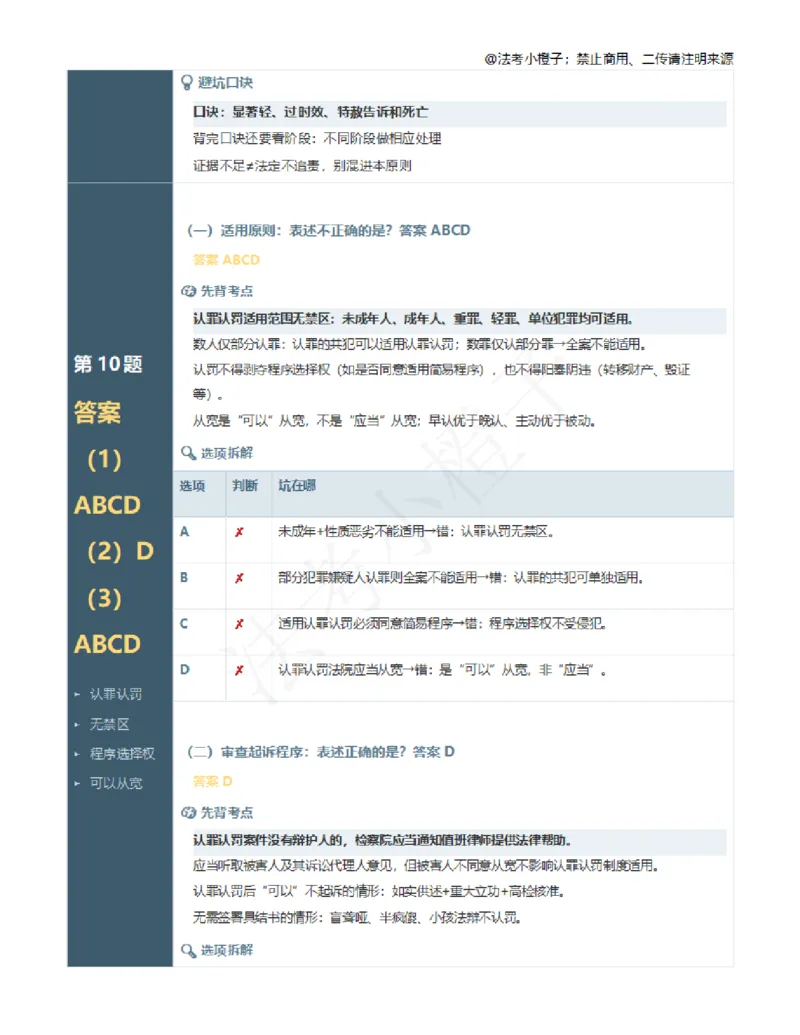Click the red X mark in row A
Image resolution: width=800 pixels, height=1035 pixels.
(239, 532)
